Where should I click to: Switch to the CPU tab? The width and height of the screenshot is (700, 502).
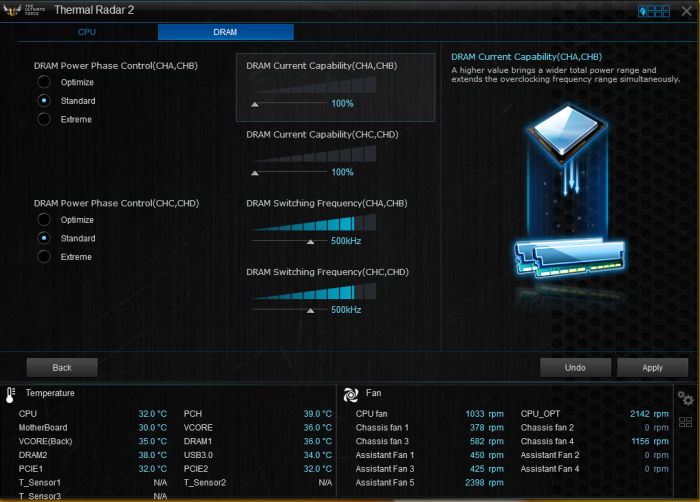87,32
